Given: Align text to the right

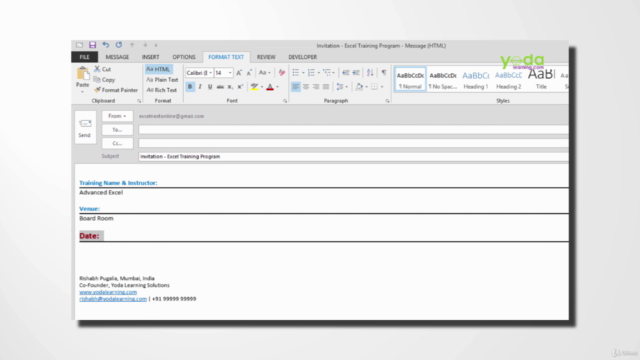Looking at the screenshot, I should (316, 87).
